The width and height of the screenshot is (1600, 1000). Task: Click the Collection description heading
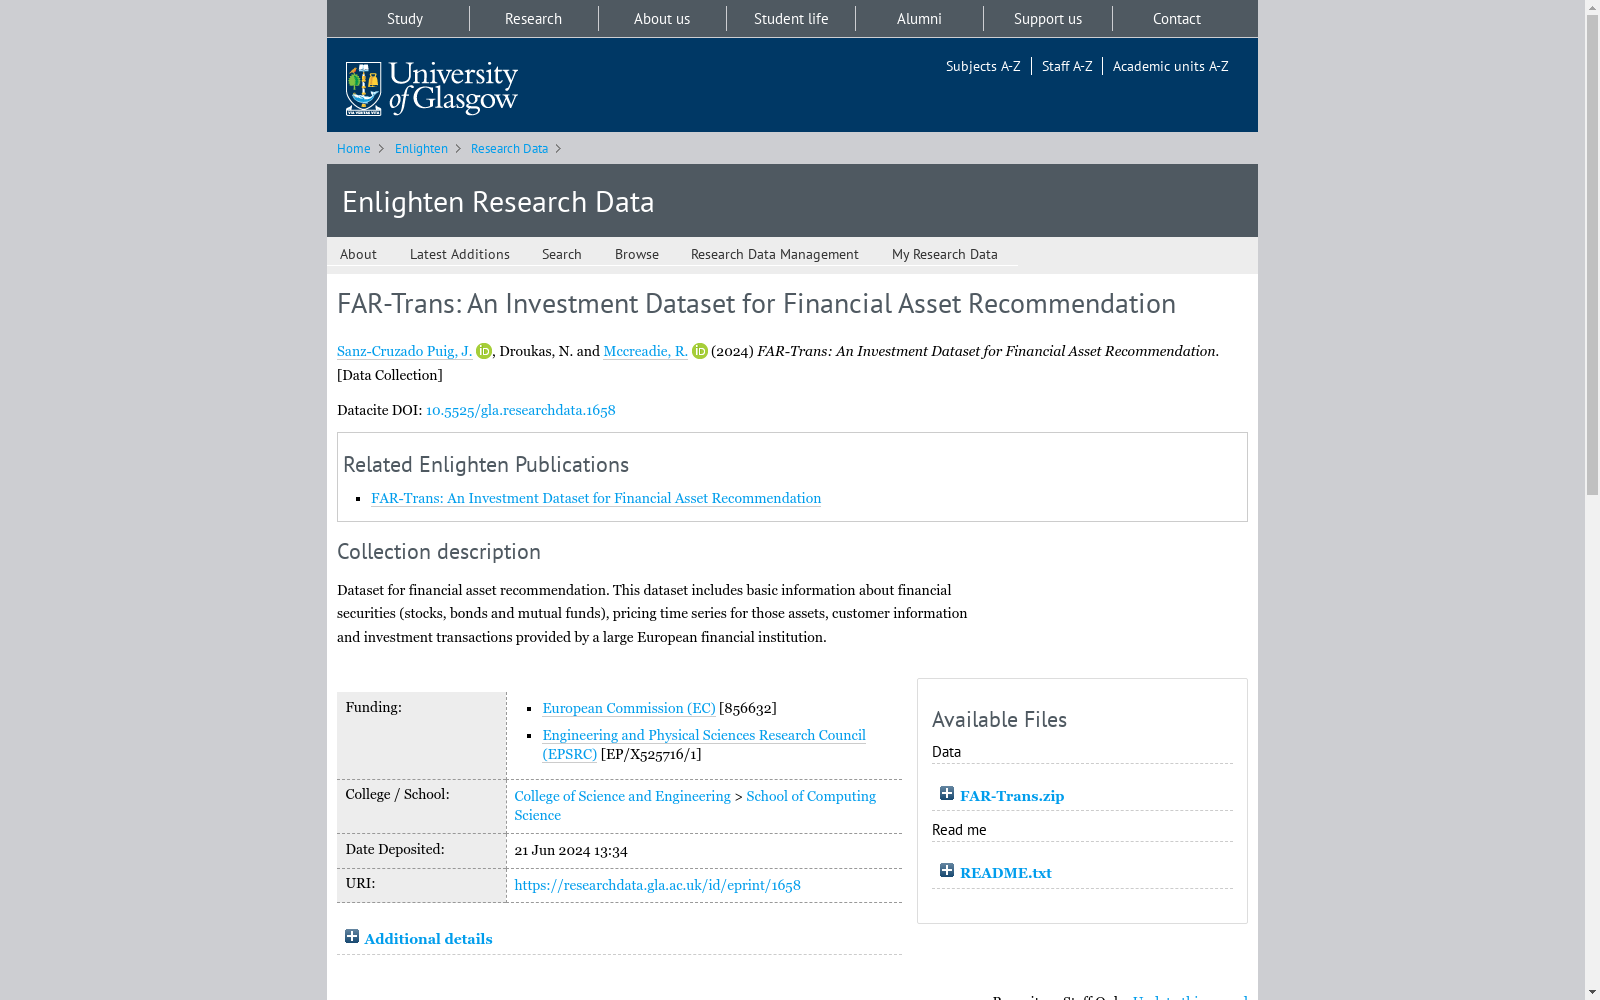point(439,552)
